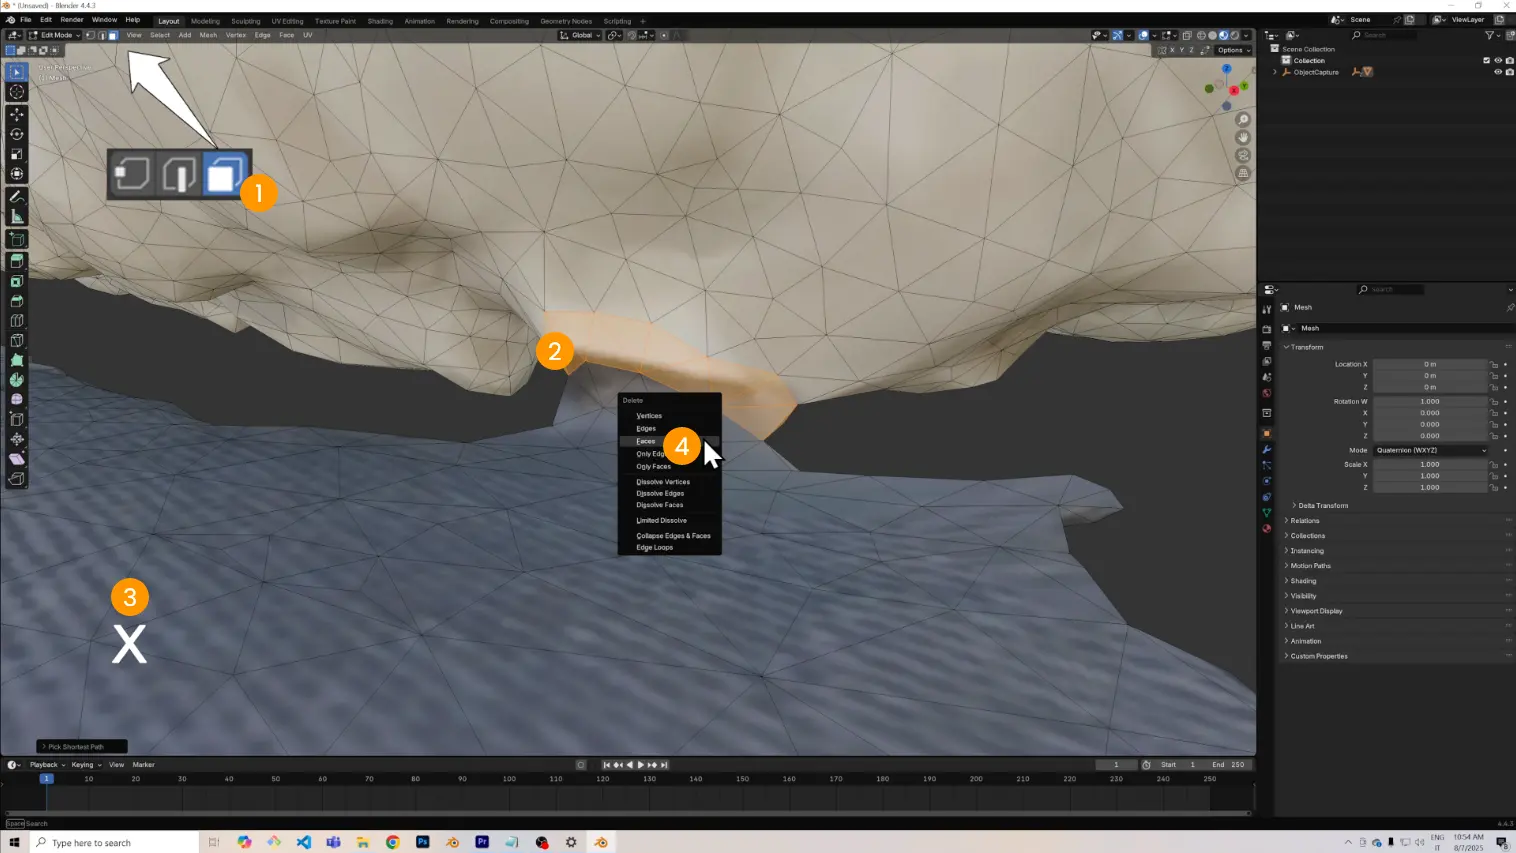The image size is (1516, 853).
Task: Switch to the Sculpting workspace tab
Action: (x=245, y=21)
